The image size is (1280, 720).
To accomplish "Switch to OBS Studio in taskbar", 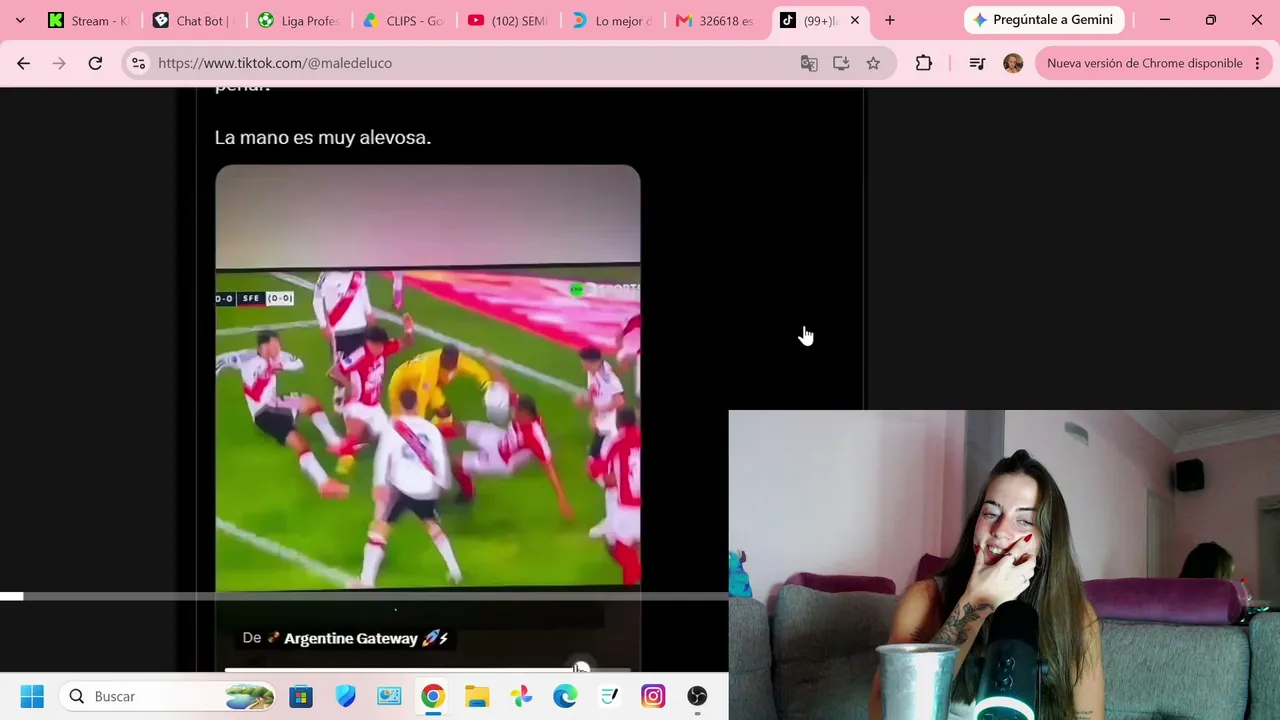I will [697, 696].
